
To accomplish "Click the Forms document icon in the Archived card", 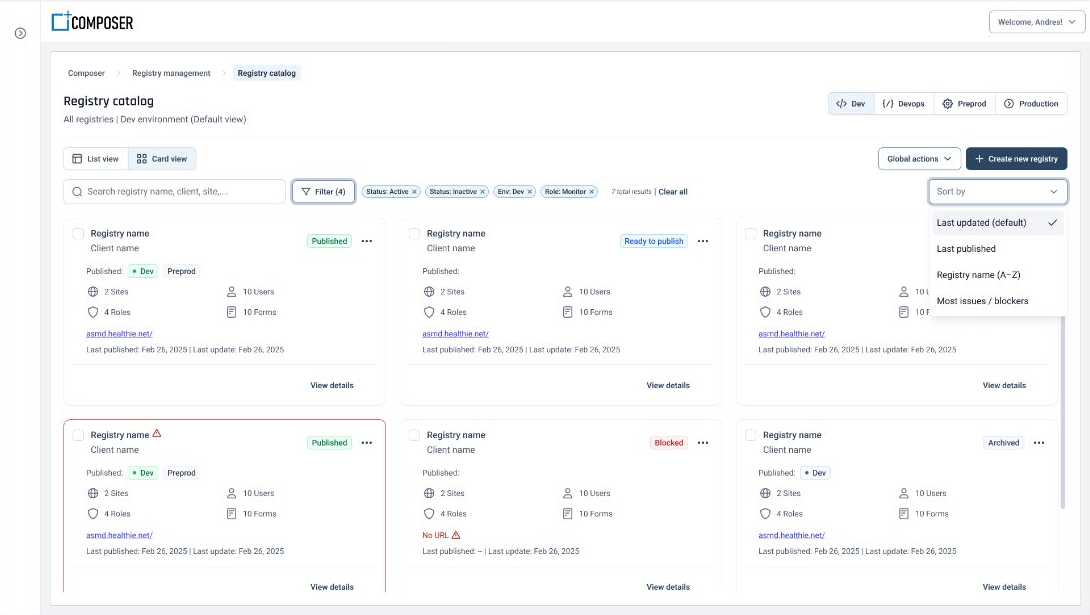I will [x=904, y=514].
